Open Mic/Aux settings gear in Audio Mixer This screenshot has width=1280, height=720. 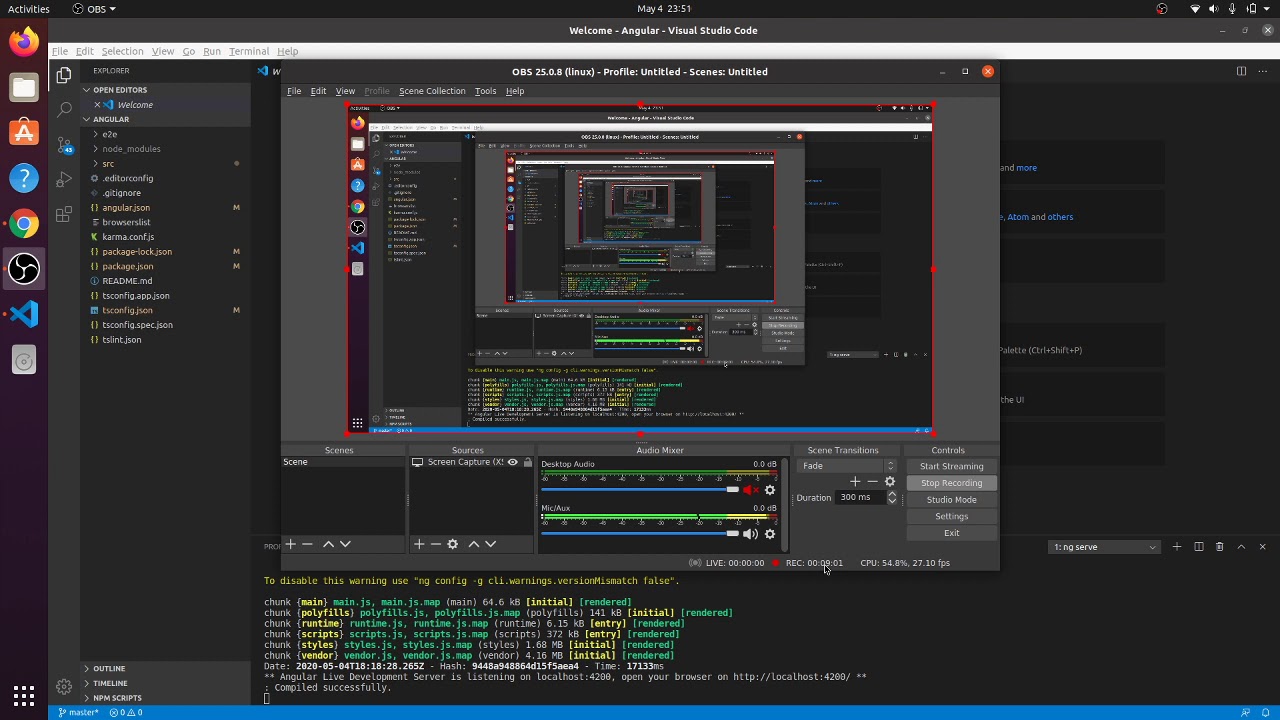(770, 534)
